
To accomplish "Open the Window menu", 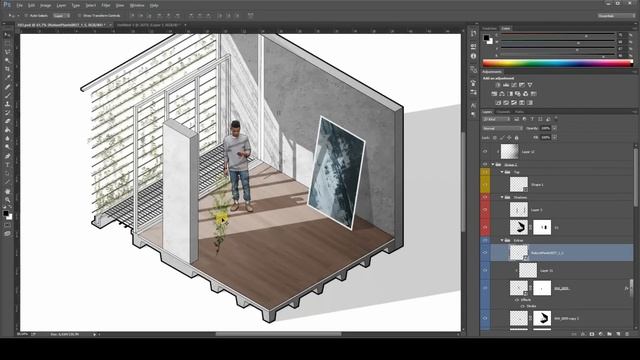I will coord(137,6).
